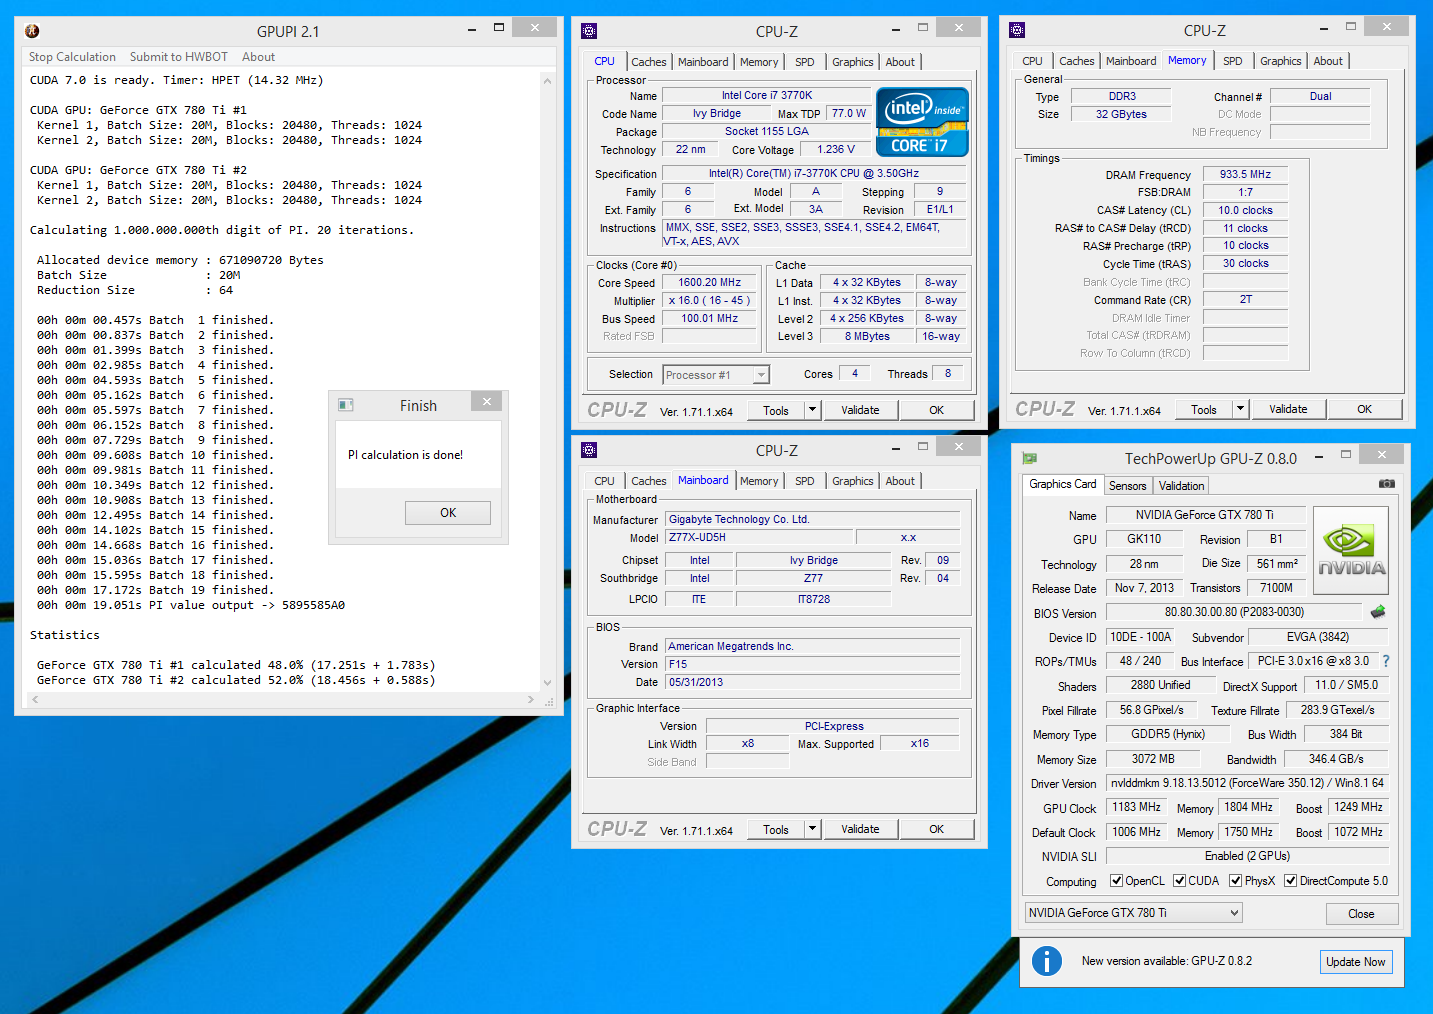
Task: Click GPUPI horizontal scrollbar left arrow
Action: [35, 700]
